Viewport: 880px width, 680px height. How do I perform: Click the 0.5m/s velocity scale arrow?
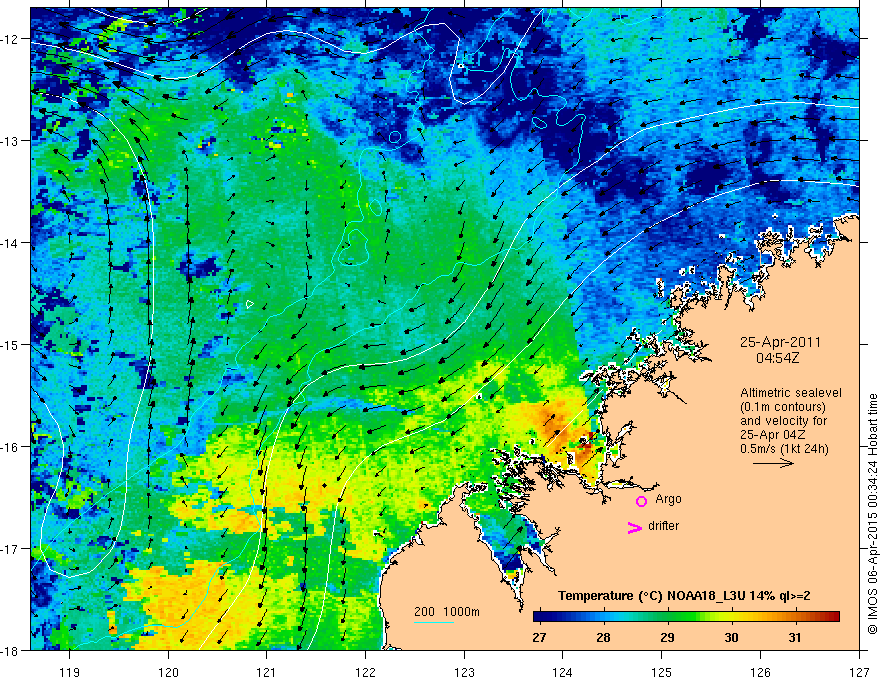click(773, 463)
